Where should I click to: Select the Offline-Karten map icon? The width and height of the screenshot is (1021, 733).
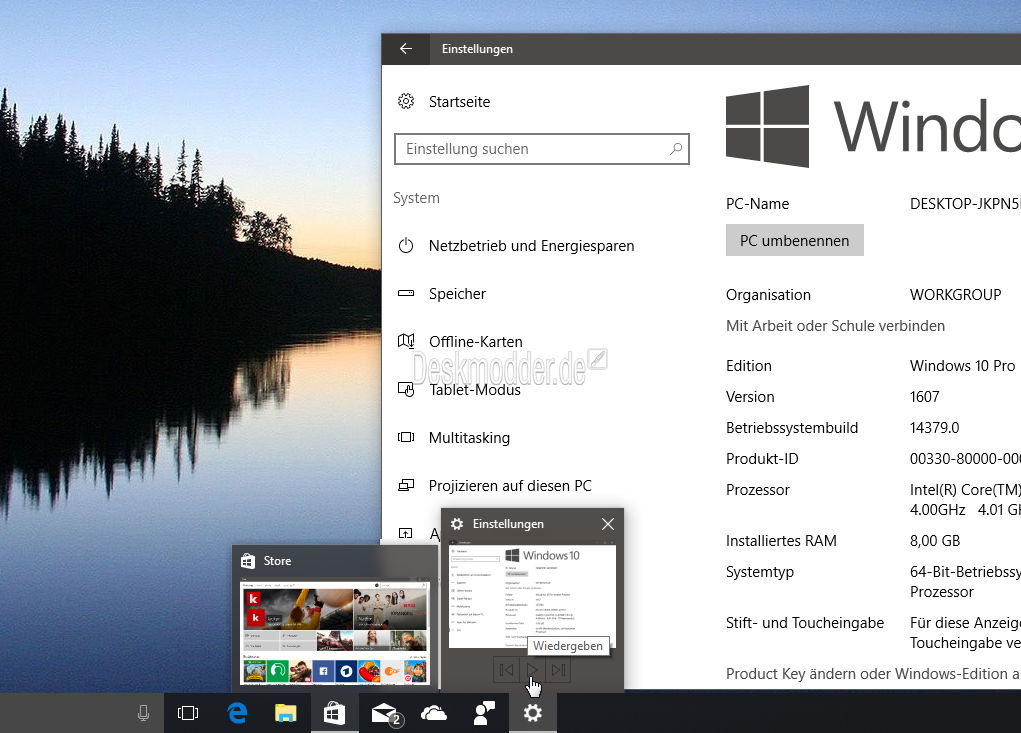(x=406, y=341)
